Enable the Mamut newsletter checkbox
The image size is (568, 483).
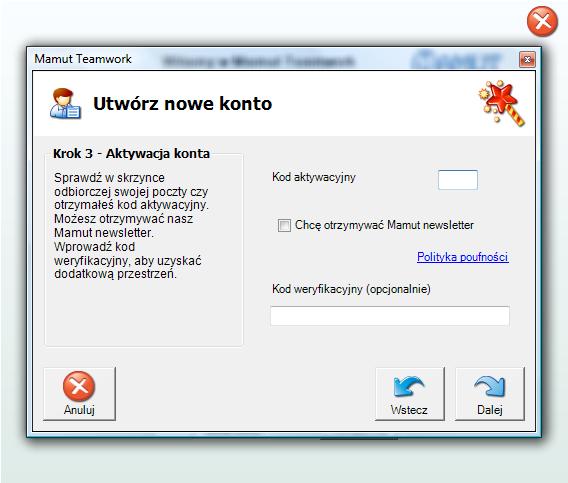click(x=284, y=225)
